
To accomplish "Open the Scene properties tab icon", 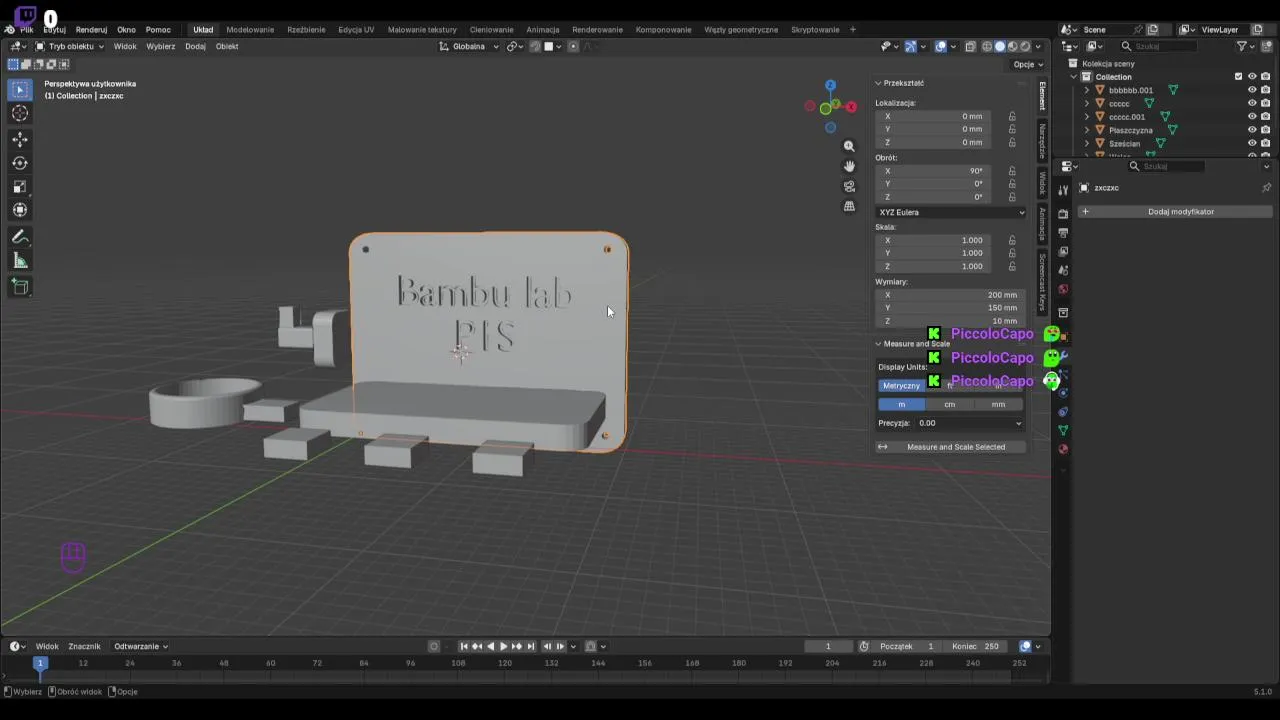I will click(1063, 270).
